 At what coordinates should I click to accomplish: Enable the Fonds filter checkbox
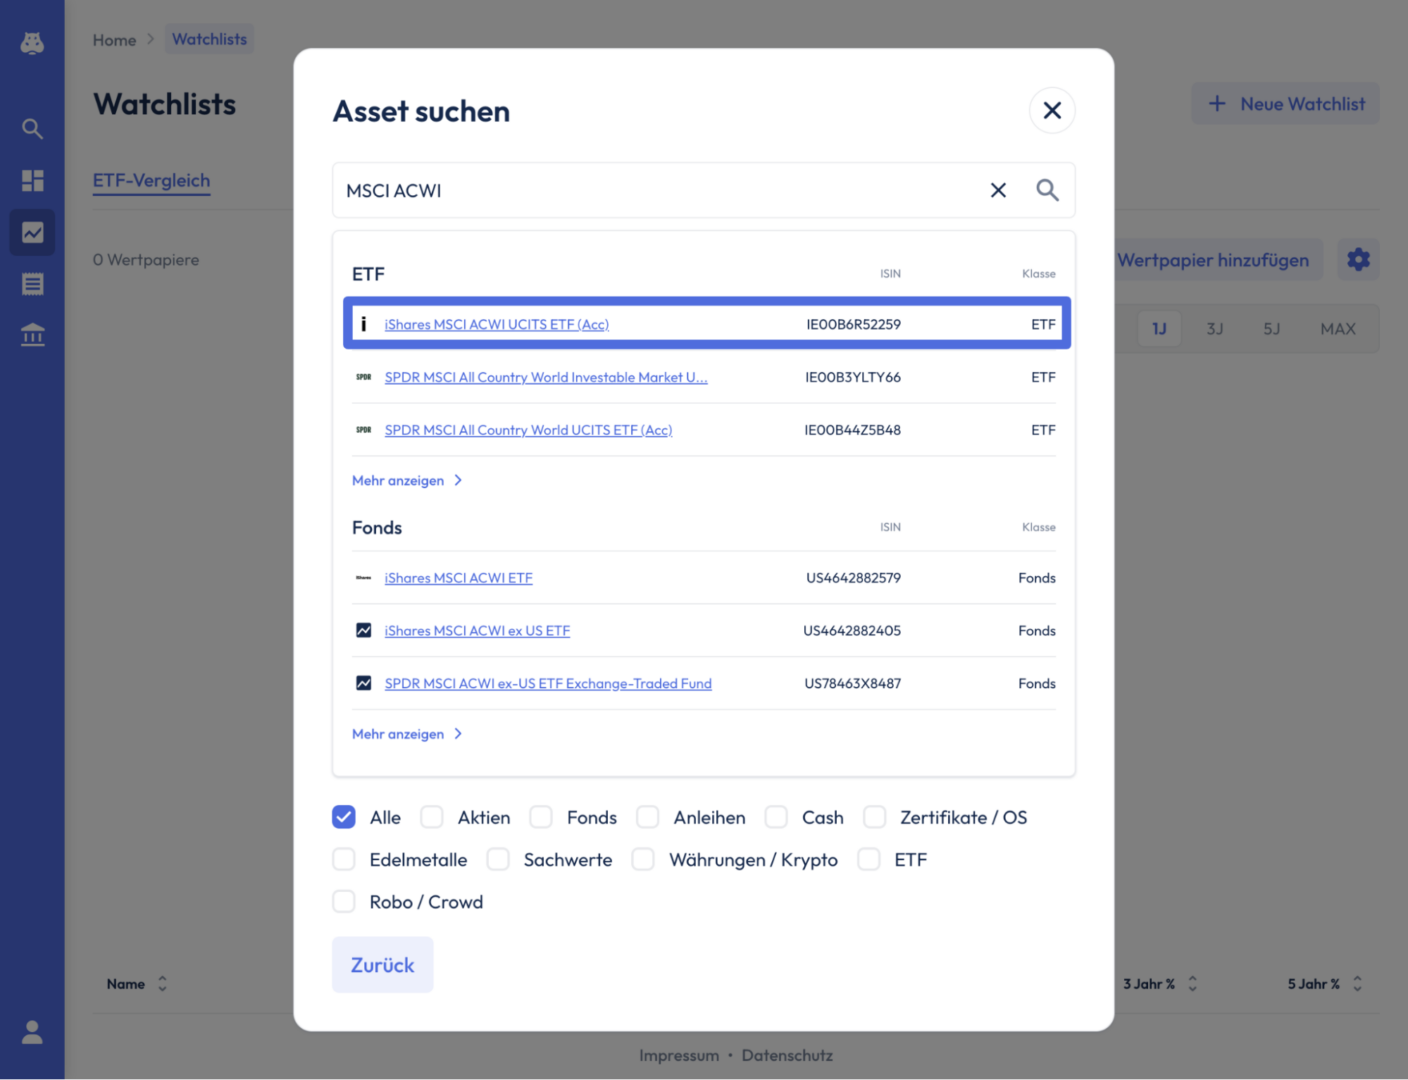pos(541,817)
